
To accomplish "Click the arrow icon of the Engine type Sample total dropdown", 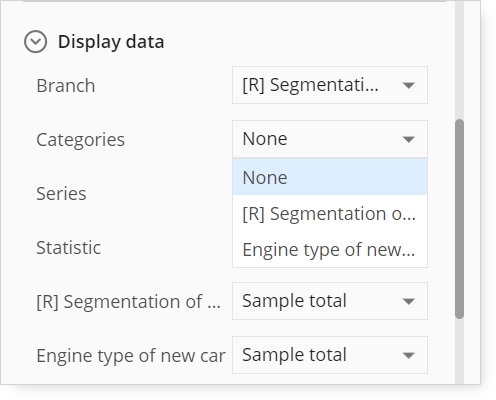I will point(408,355).
